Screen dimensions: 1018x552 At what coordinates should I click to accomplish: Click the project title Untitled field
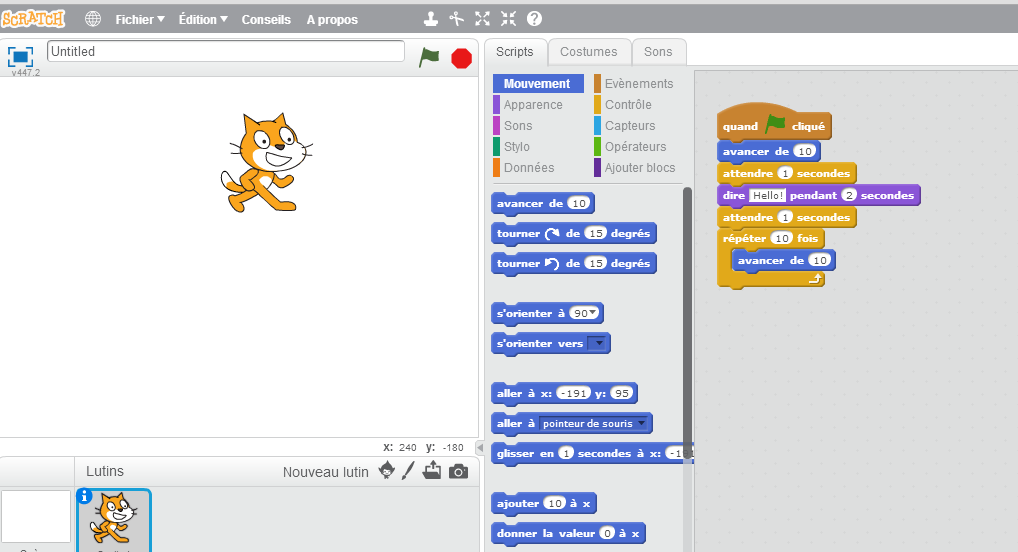click(x=226, y=51)
